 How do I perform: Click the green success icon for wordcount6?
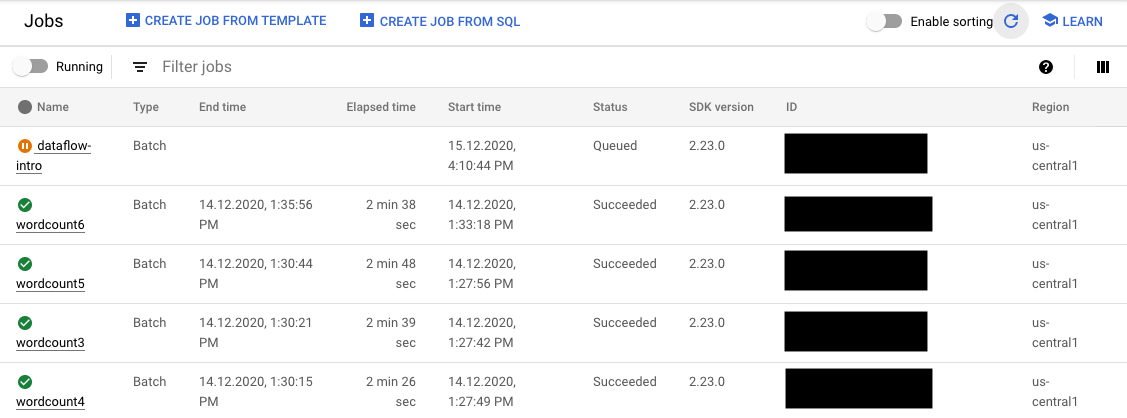click(25, 205)
